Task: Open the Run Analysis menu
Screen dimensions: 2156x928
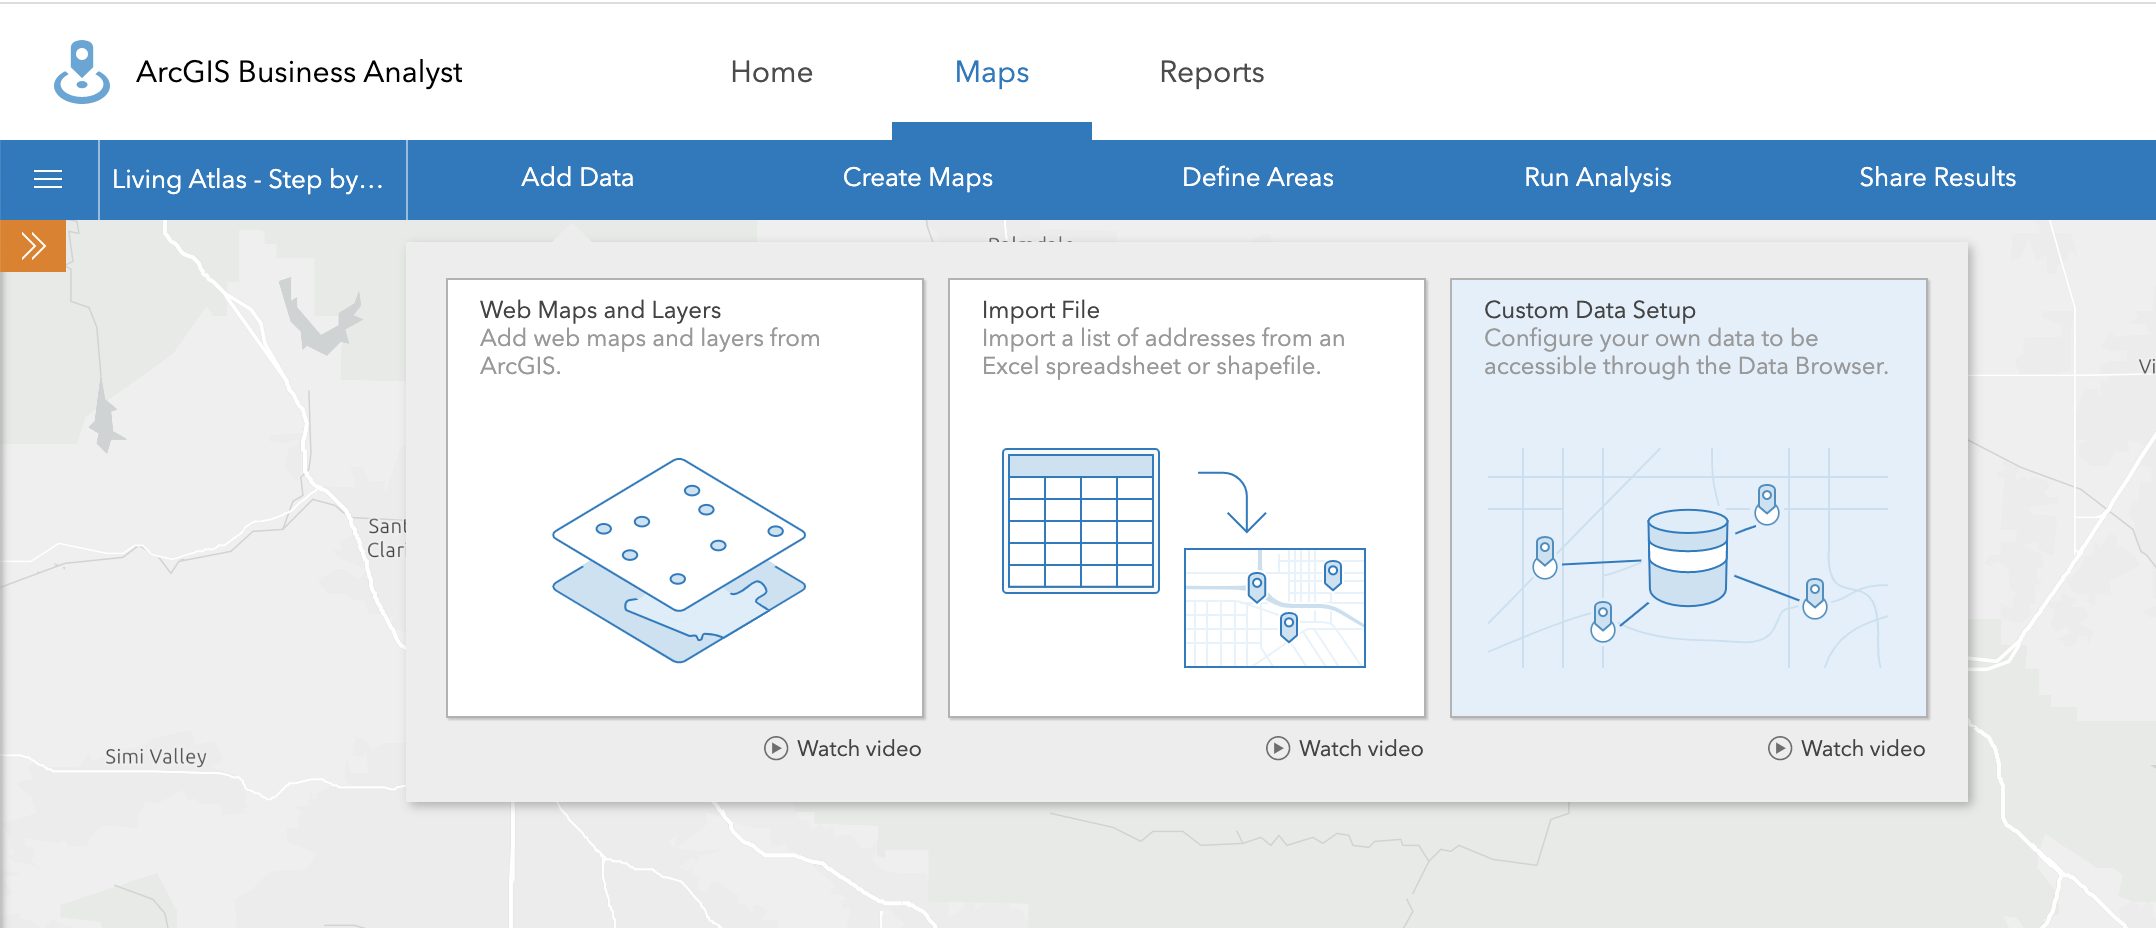Action: click(x=1598, y=178)
